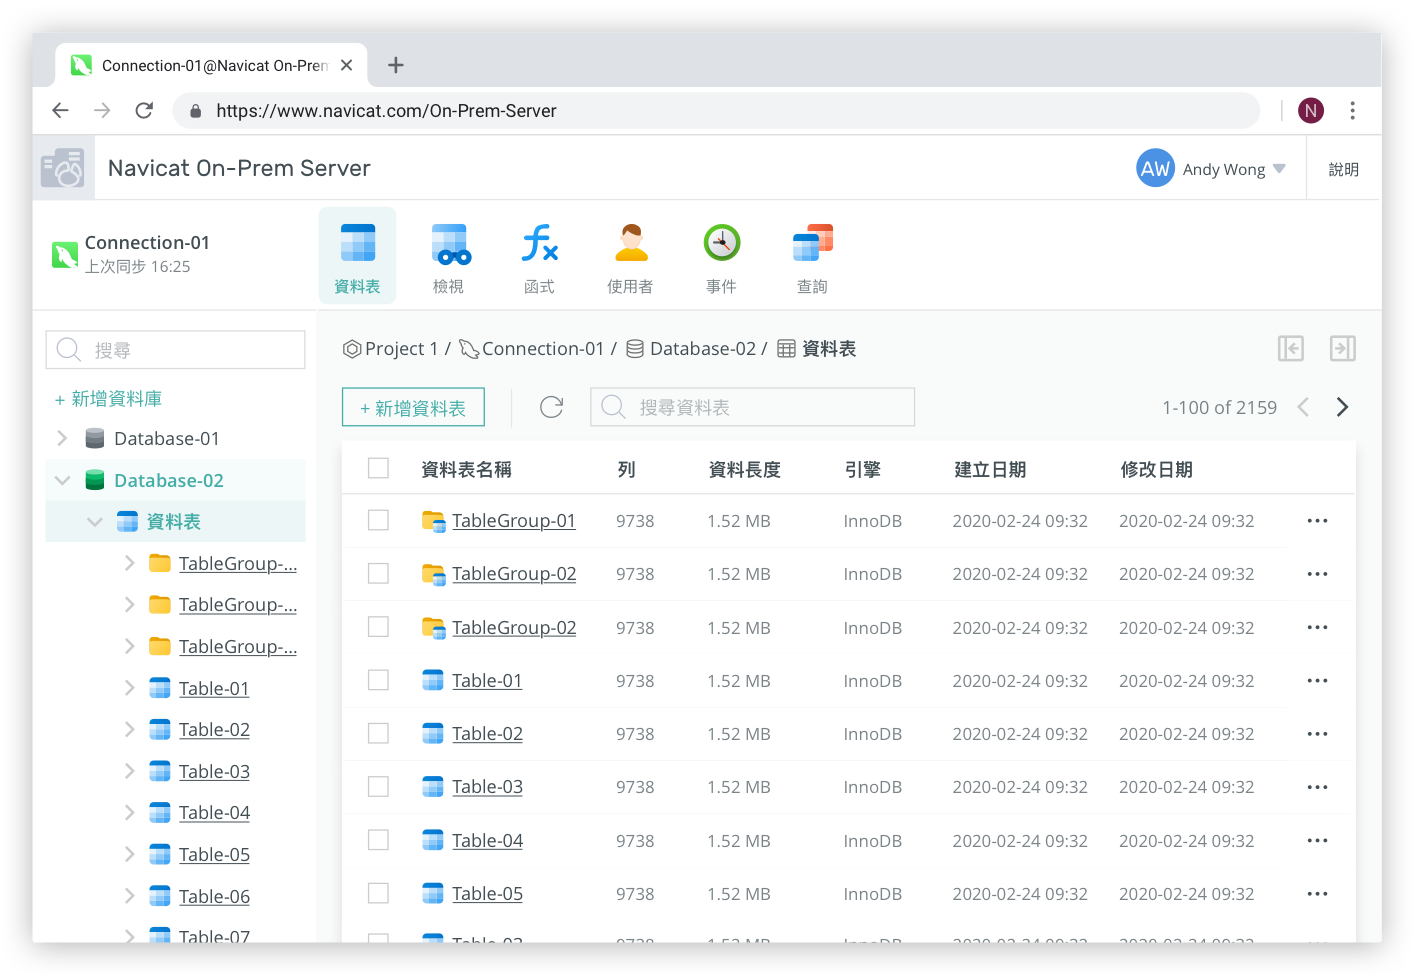1415x975 pixels.
Task: Click the refresh icon beside 新增資料表
Action: pos(551,407)
